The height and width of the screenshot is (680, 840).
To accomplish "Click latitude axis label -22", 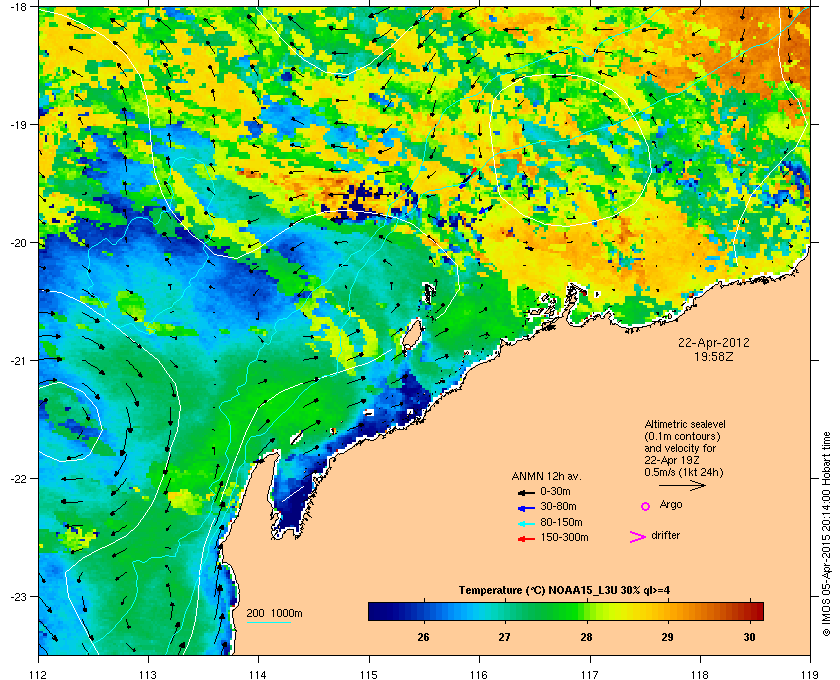I will tap(18, 479).
